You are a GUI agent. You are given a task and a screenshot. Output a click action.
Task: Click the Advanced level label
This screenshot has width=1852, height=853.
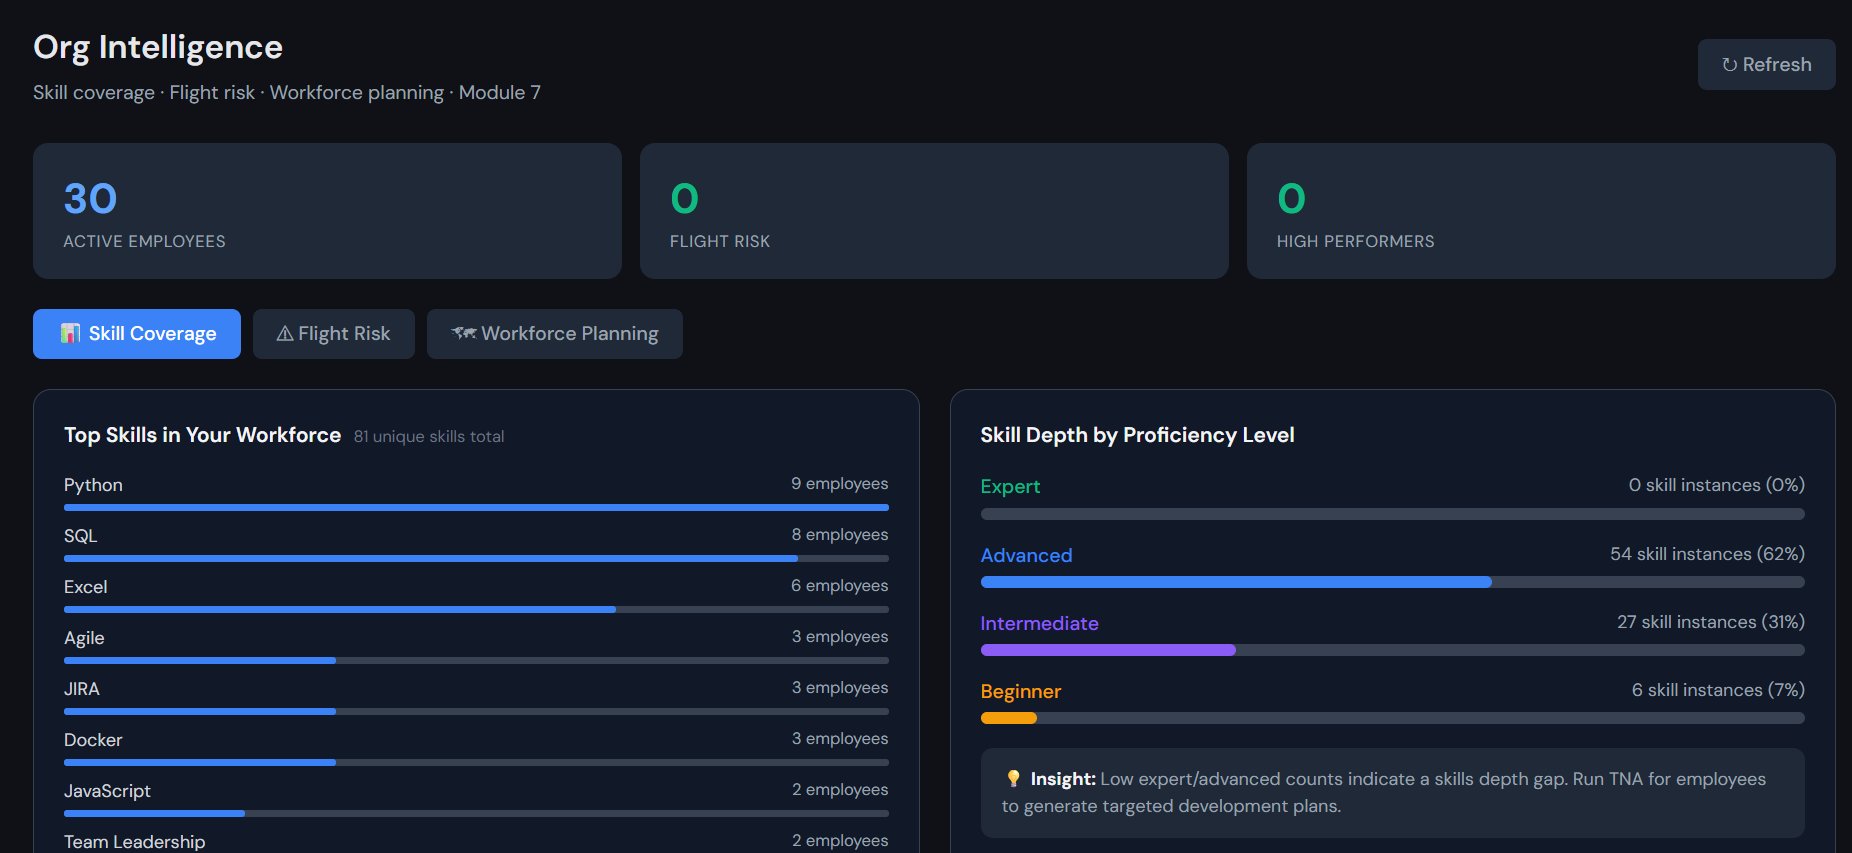[x=1026, y=555]
